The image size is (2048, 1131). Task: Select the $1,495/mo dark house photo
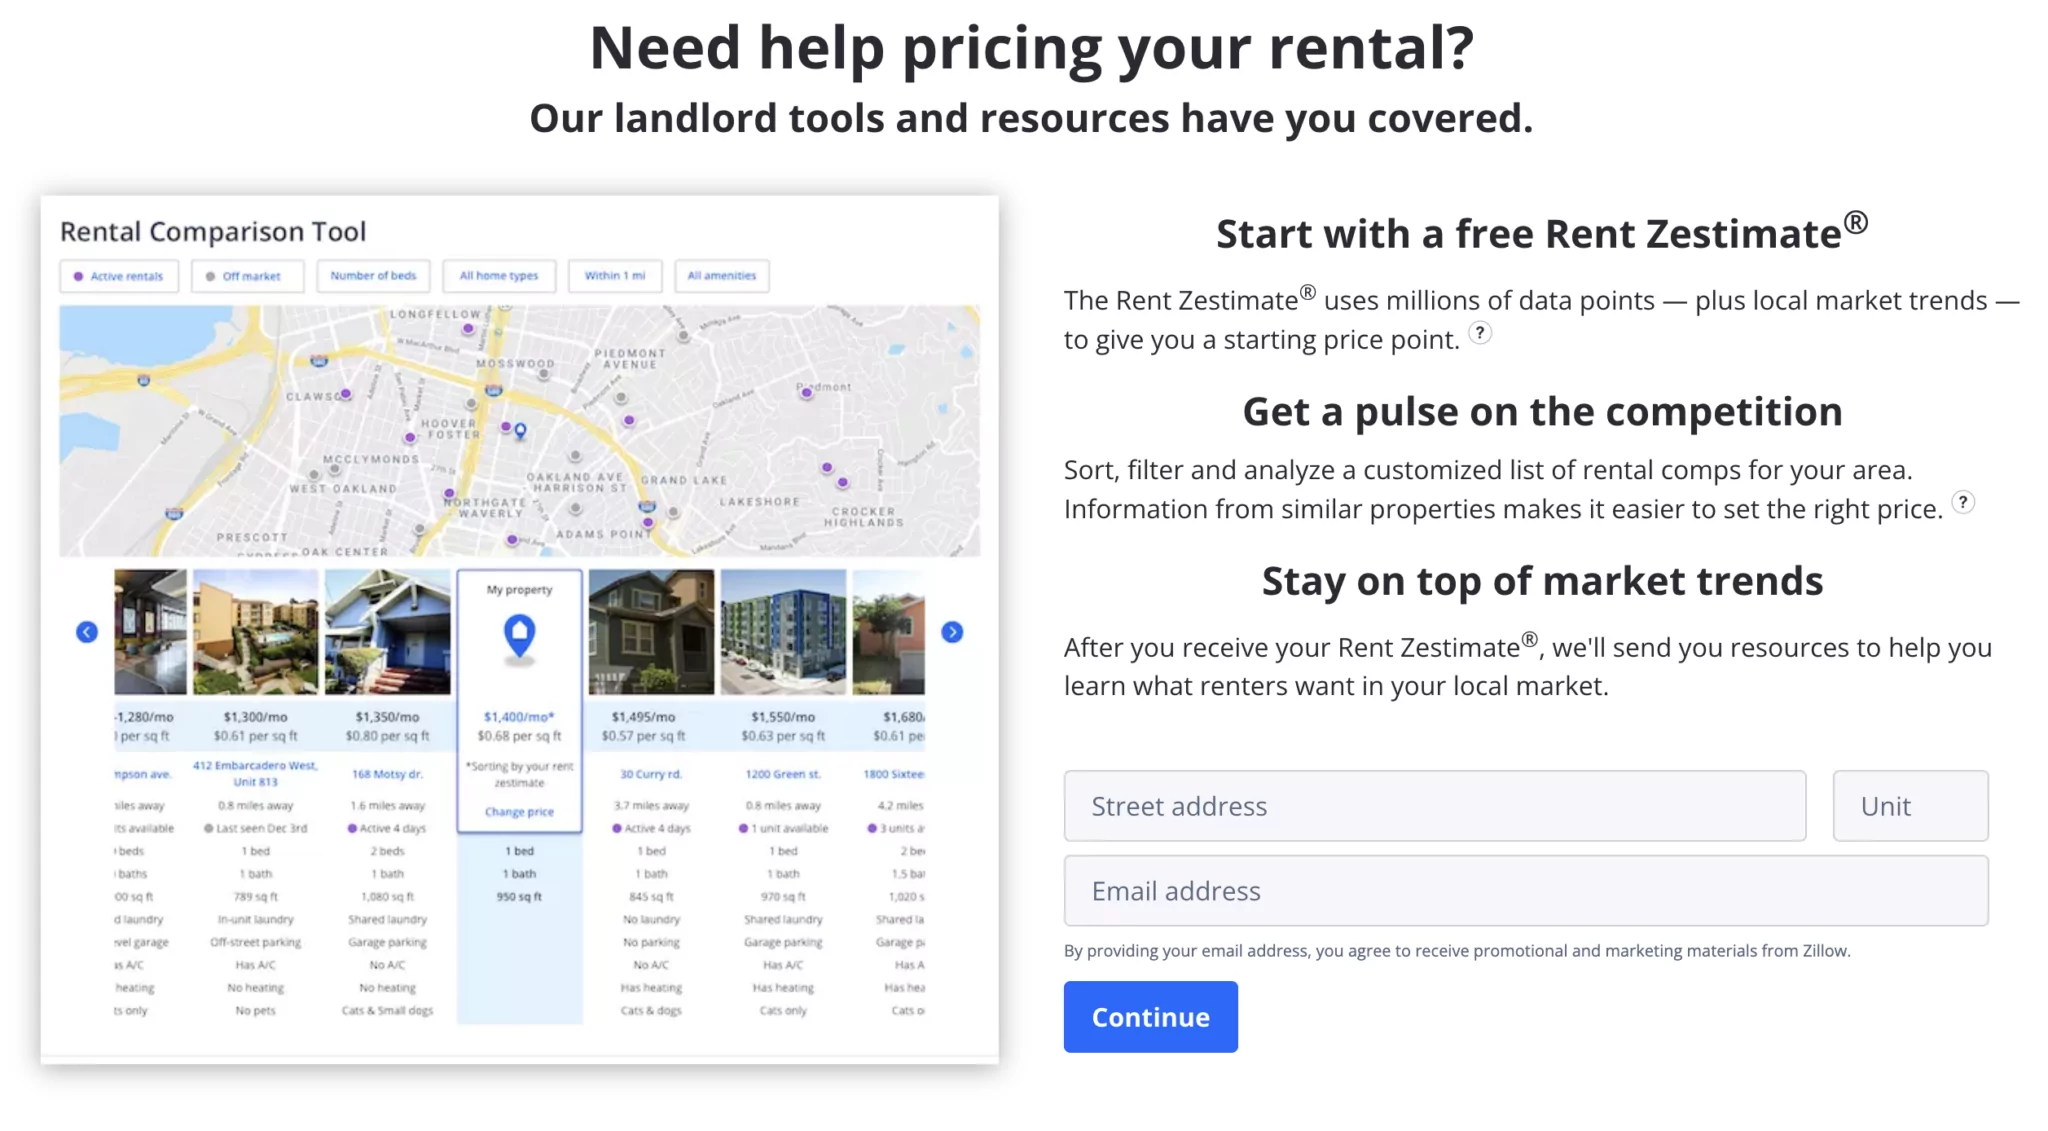[x=651, y=632]
